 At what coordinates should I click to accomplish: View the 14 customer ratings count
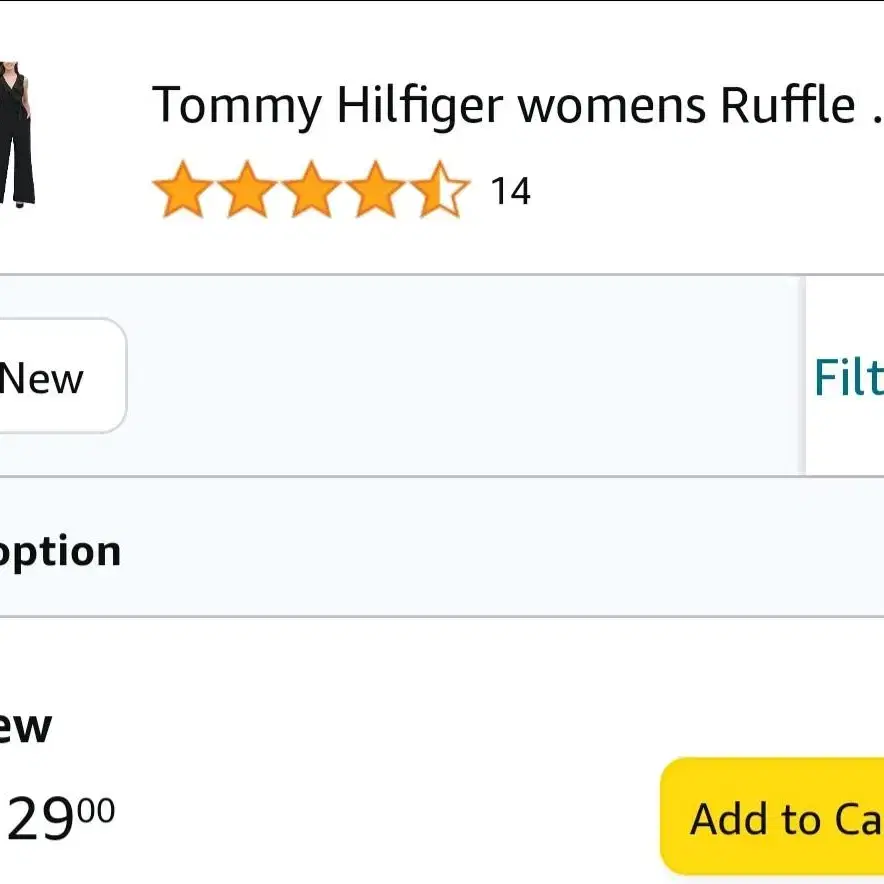point(511,191)
